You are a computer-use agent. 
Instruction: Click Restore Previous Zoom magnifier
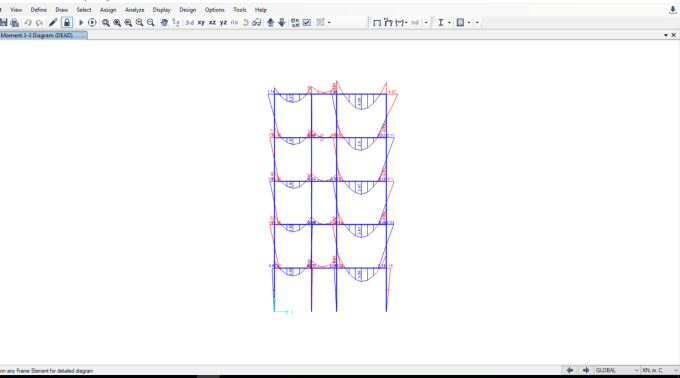click(128, 23)
